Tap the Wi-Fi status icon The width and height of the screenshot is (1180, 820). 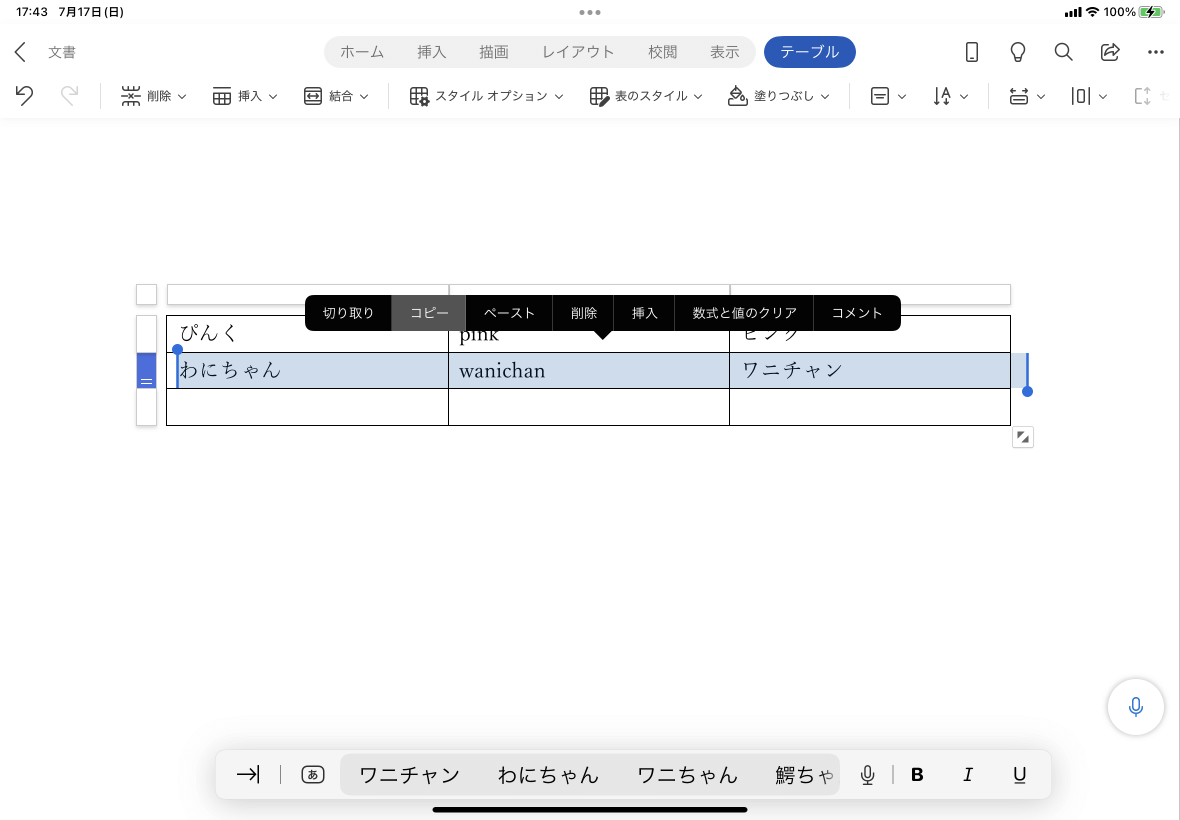point(1092,12)
